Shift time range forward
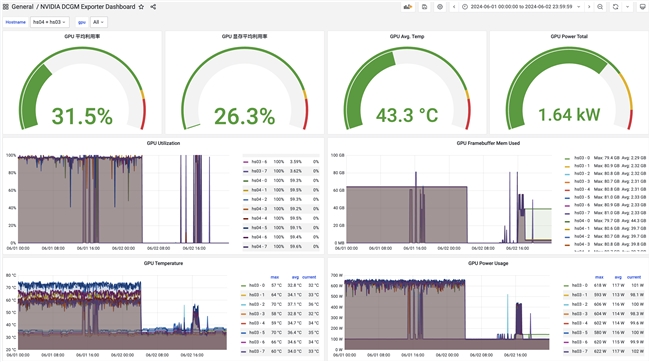 (x=589, y=7)
